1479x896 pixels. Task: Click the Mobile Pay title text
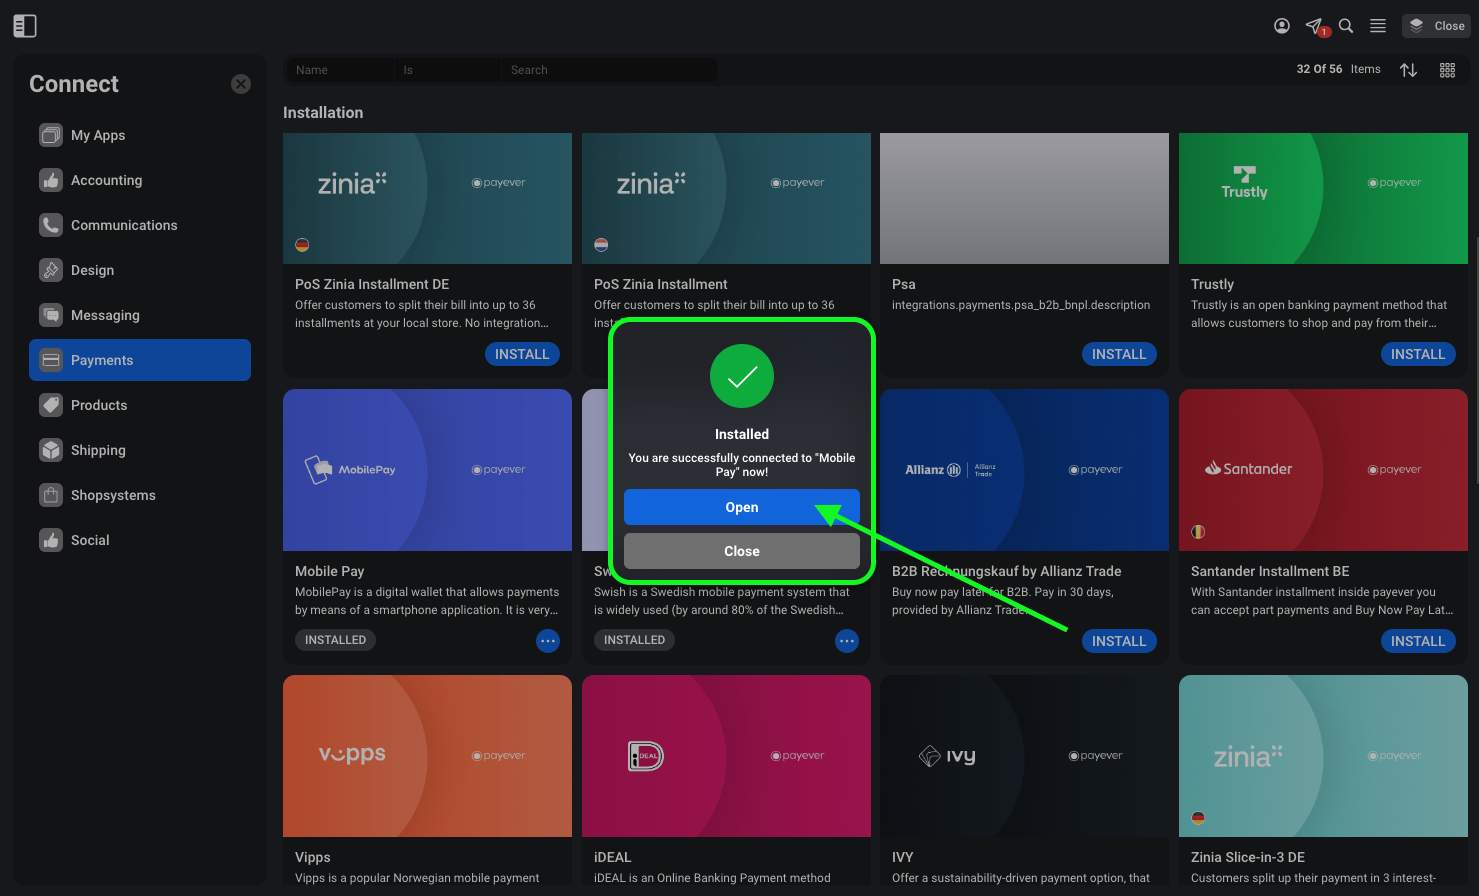coord(329,571)
